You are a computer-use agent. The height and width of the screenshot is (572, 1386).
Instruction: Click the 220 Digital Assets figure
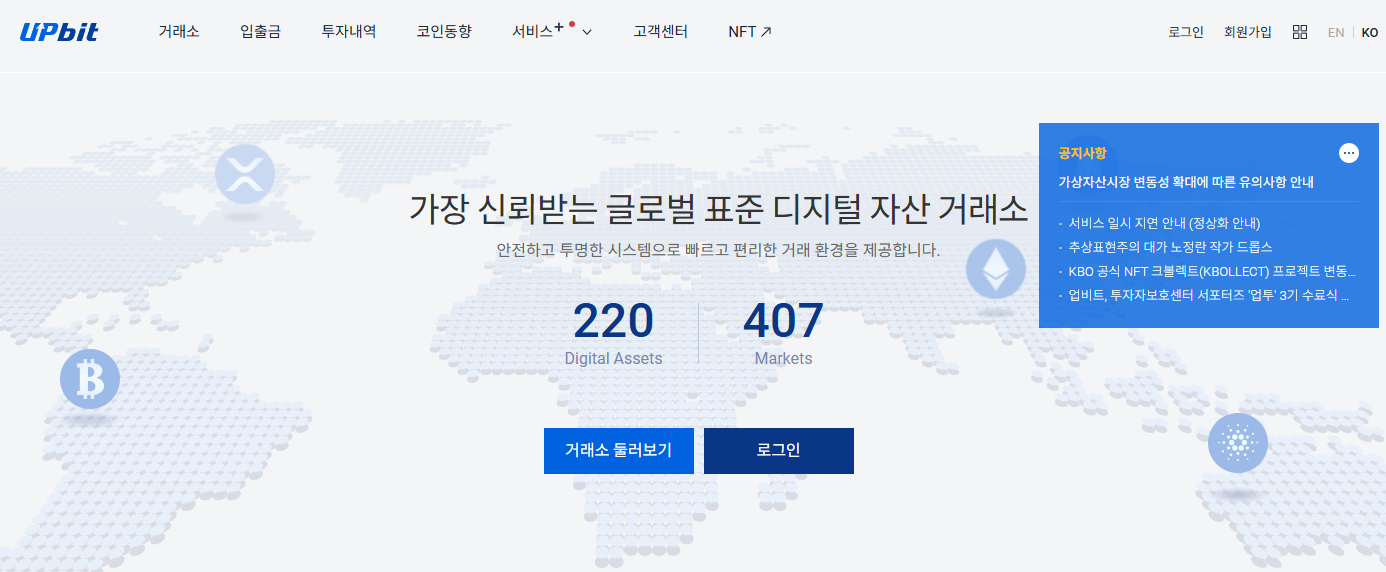pyautogui.click(x=613, y=333)
